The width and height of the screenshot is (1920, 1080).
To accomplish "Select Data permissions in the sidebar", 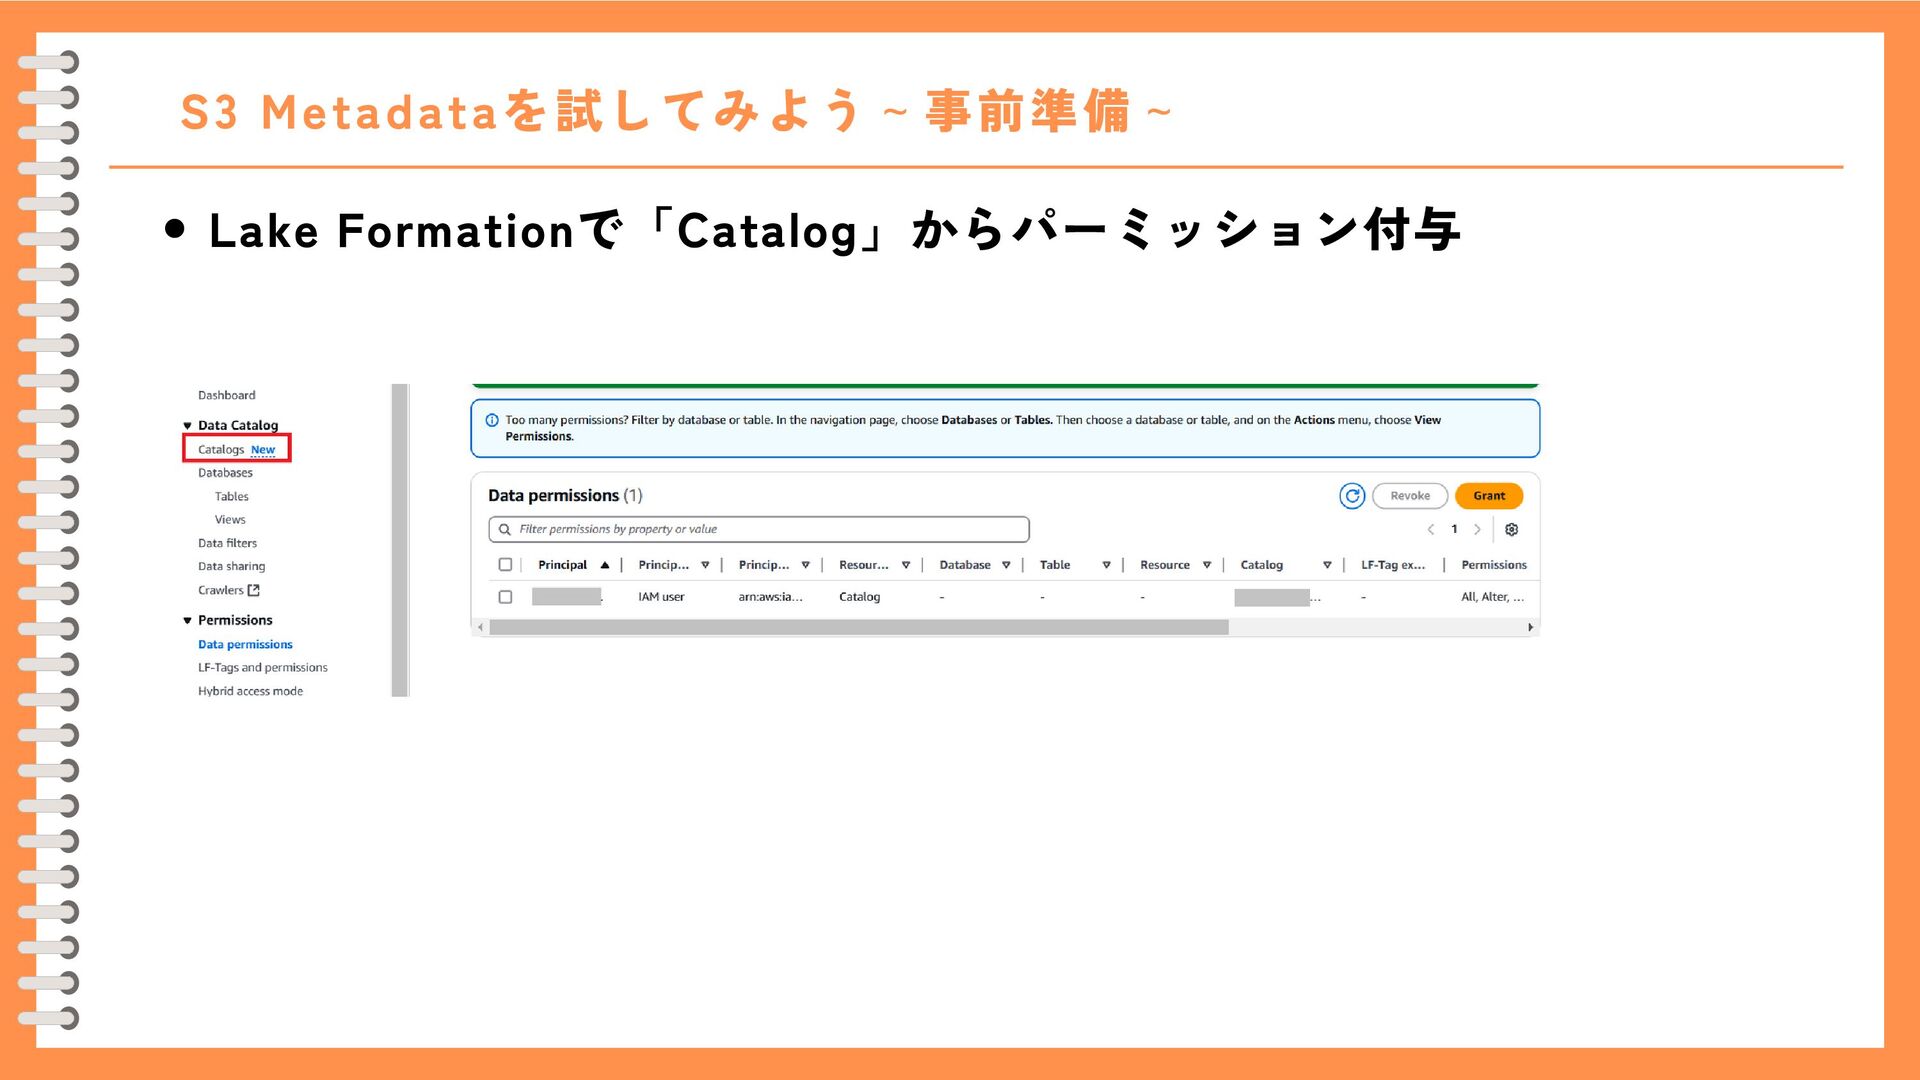I will (x=245, y=645).
